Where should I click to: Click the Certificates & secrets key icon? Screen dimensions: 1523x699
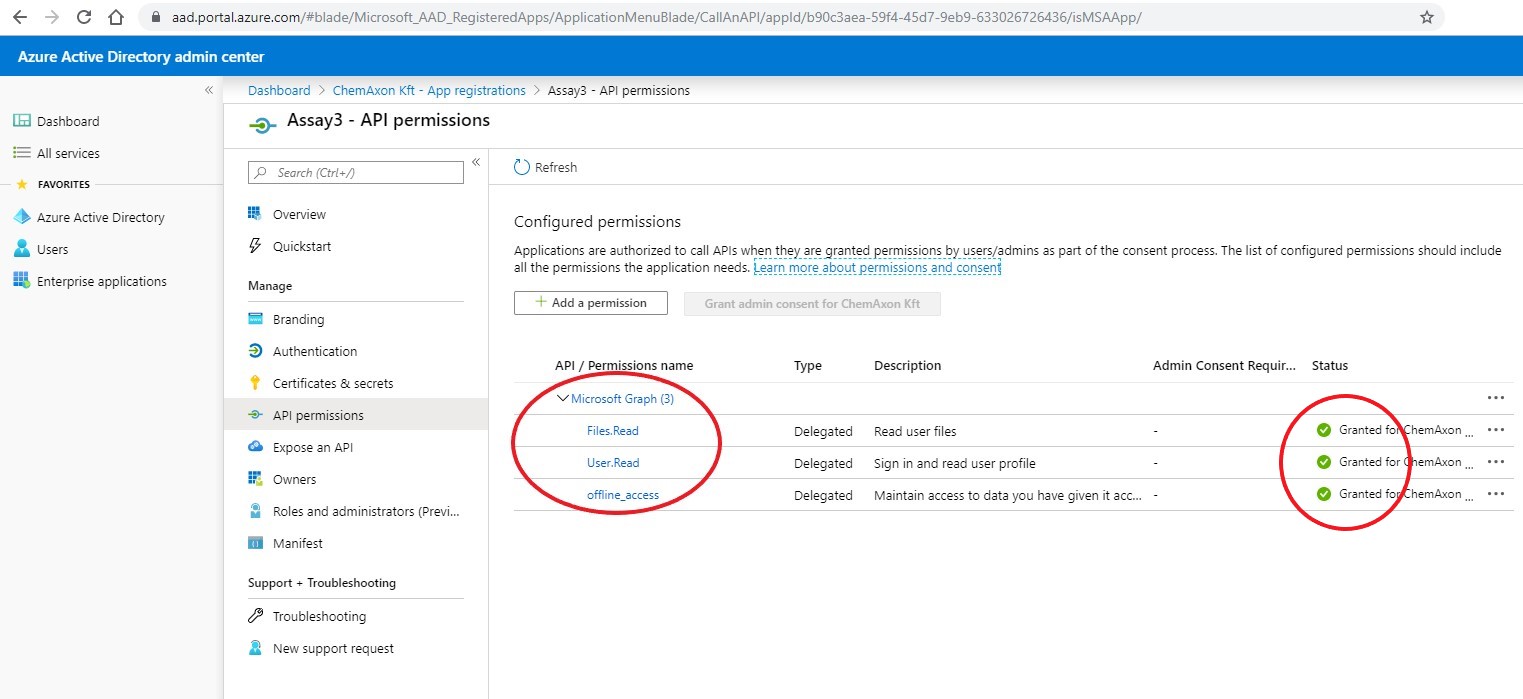coord(255,383)
